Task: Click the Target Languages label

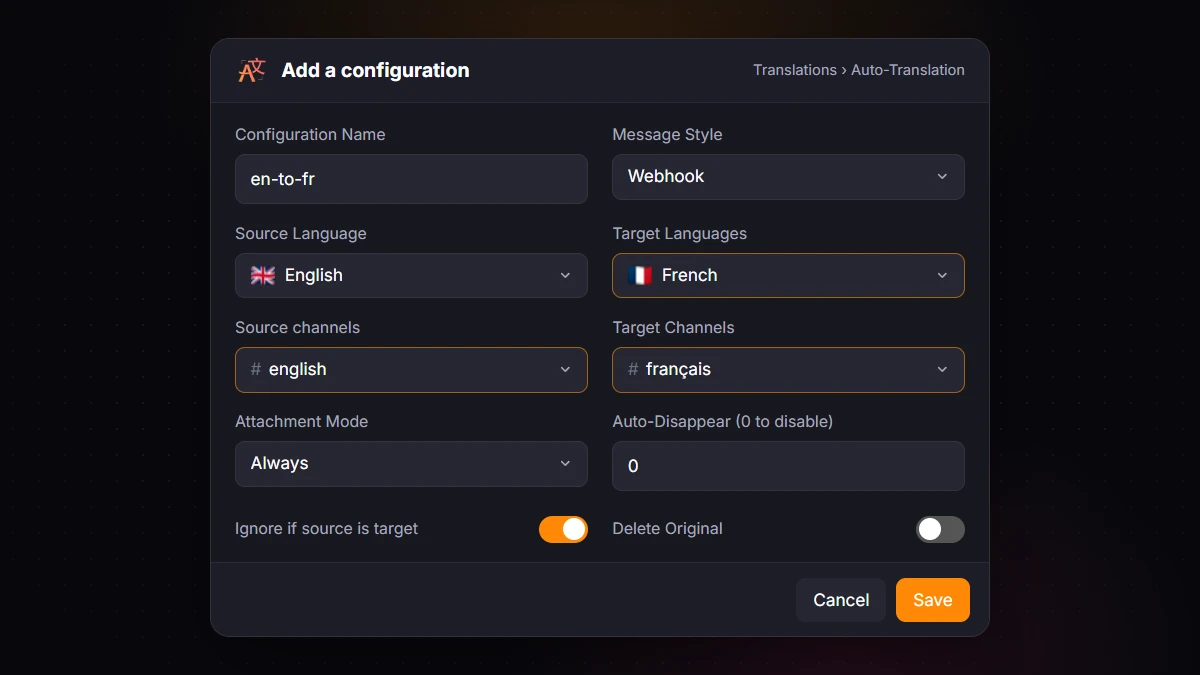Action: click(680, 234)
